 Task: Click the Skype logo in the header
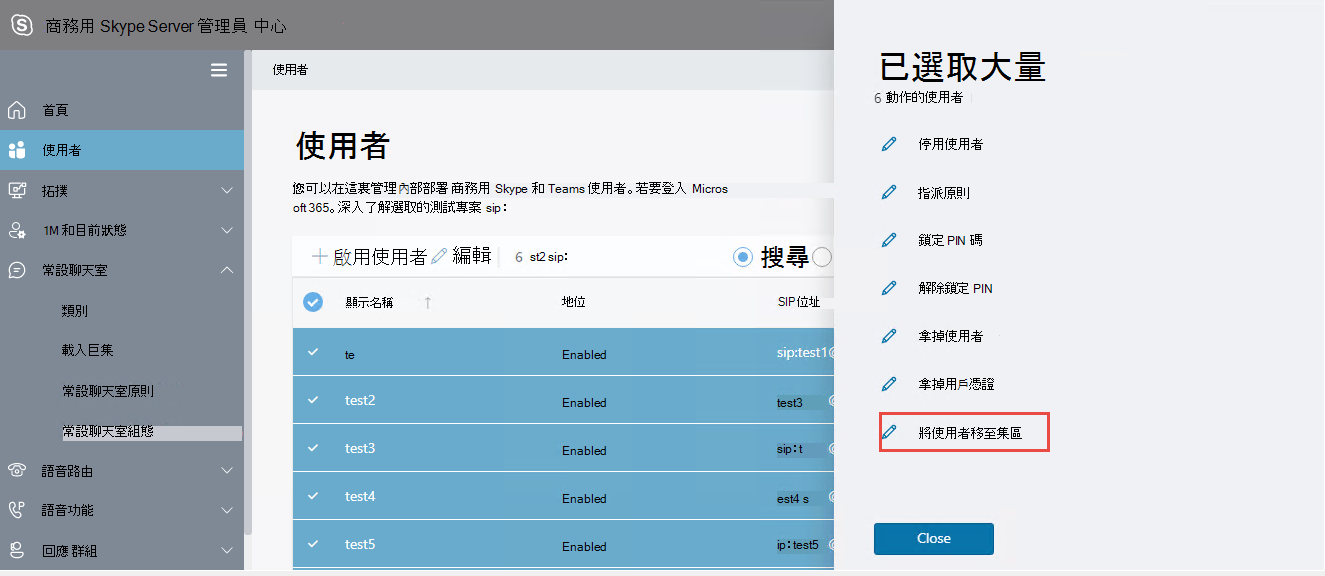tap(21, 26)
